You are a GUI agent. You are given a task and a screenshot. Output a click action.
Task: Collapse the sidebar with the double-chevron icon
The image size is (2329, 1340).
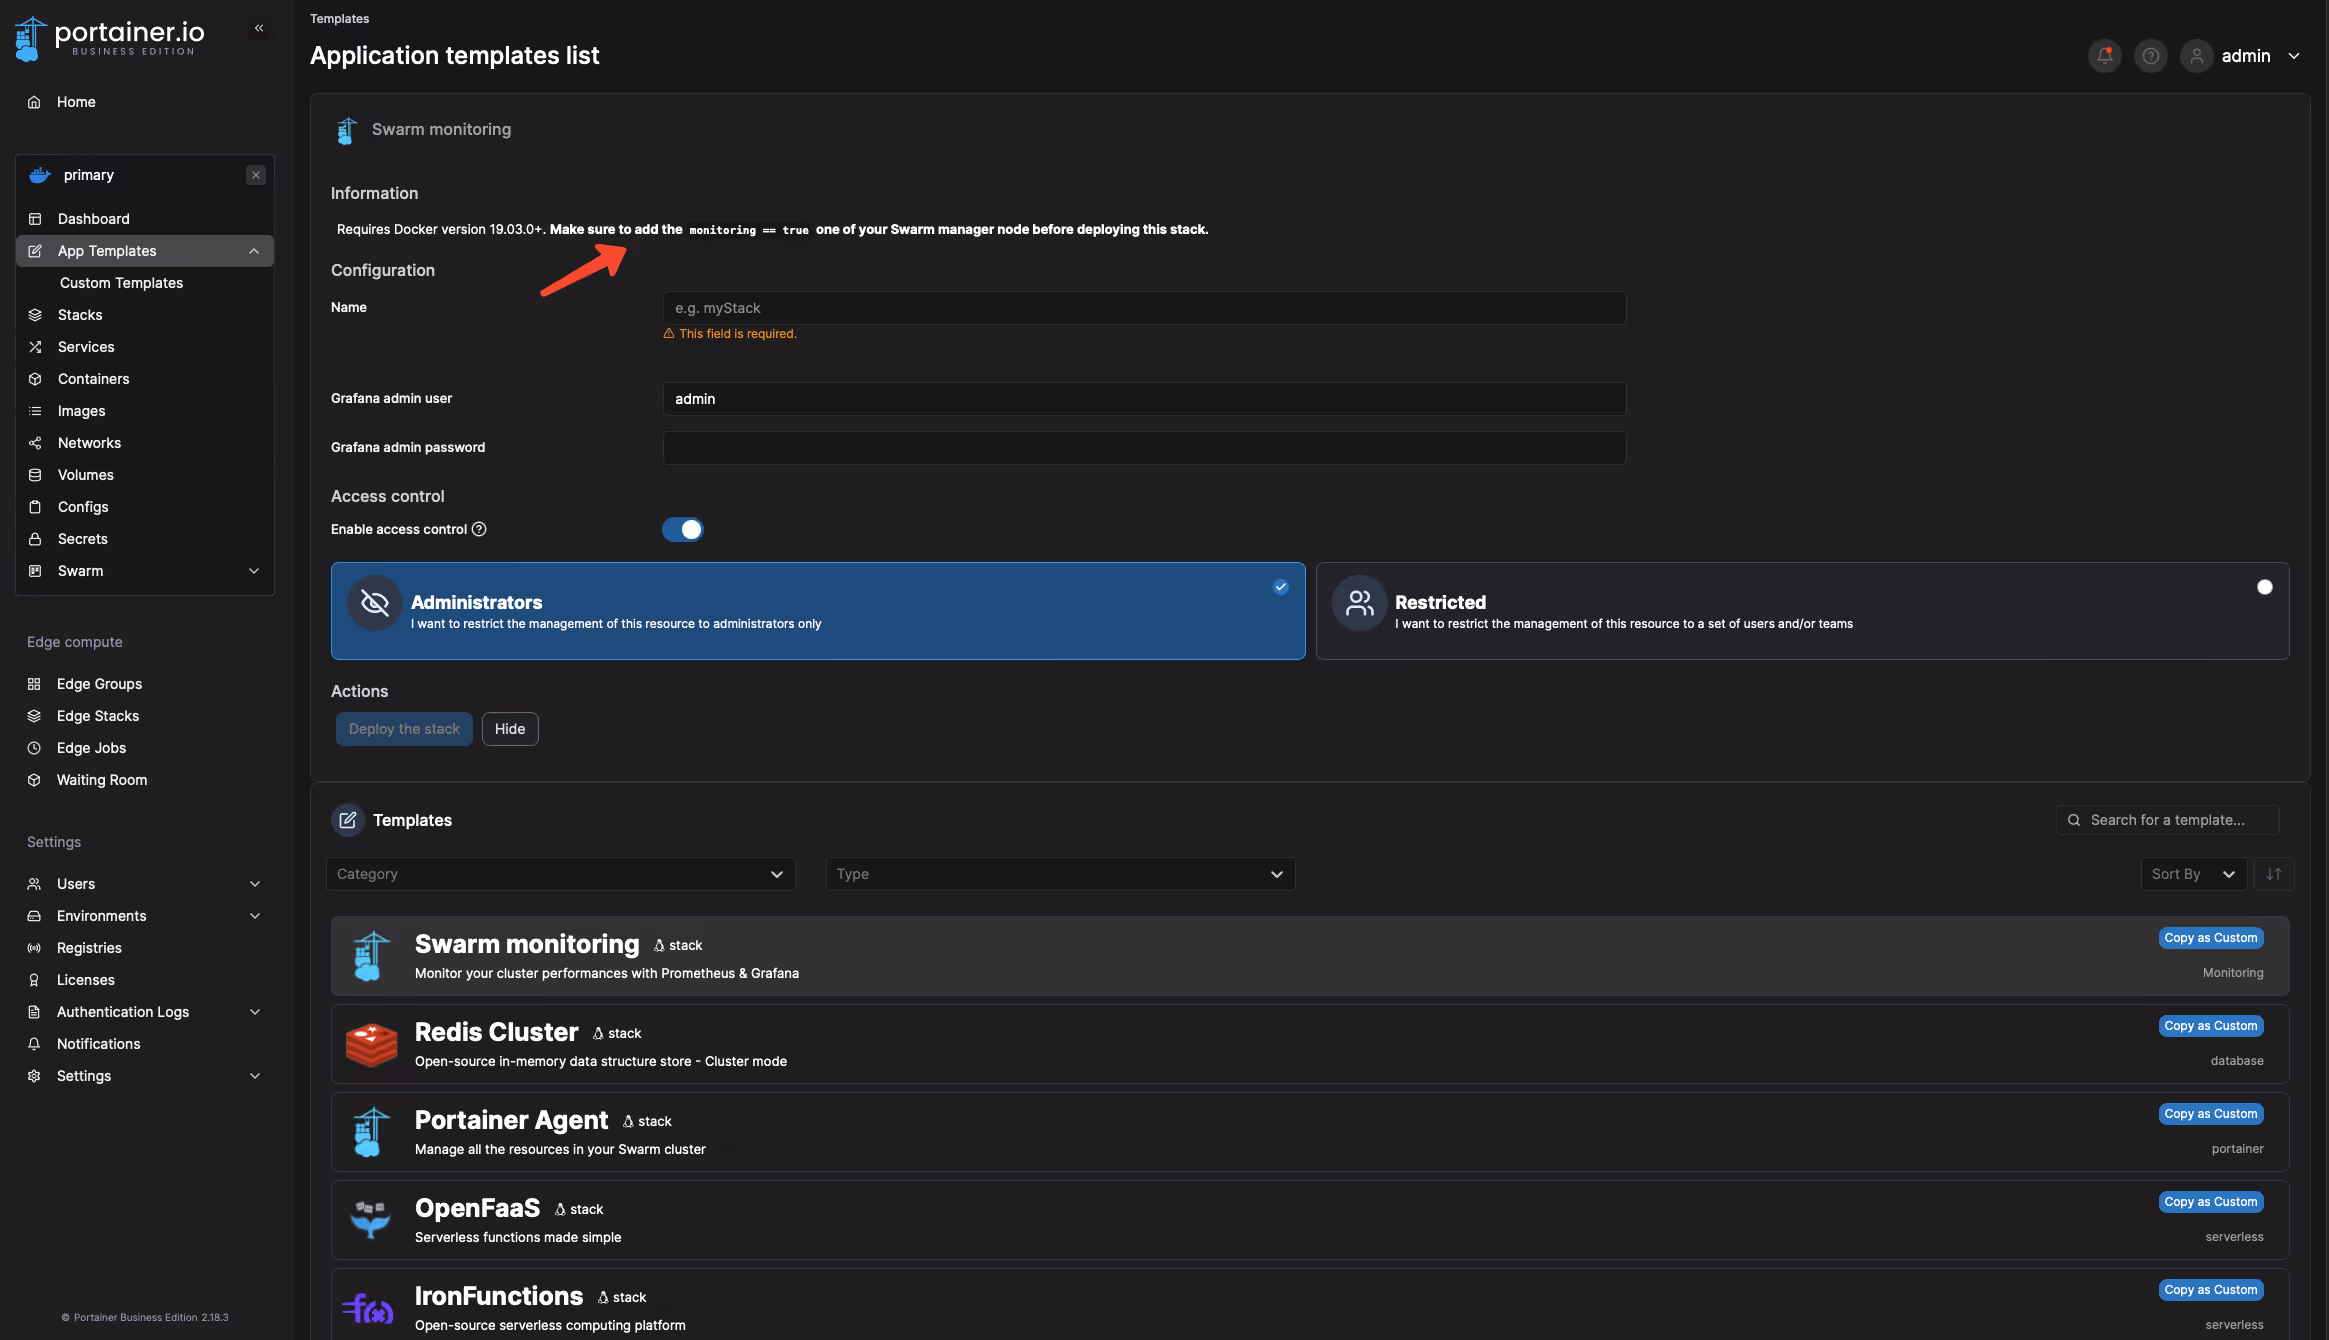(x=259, y=28)
